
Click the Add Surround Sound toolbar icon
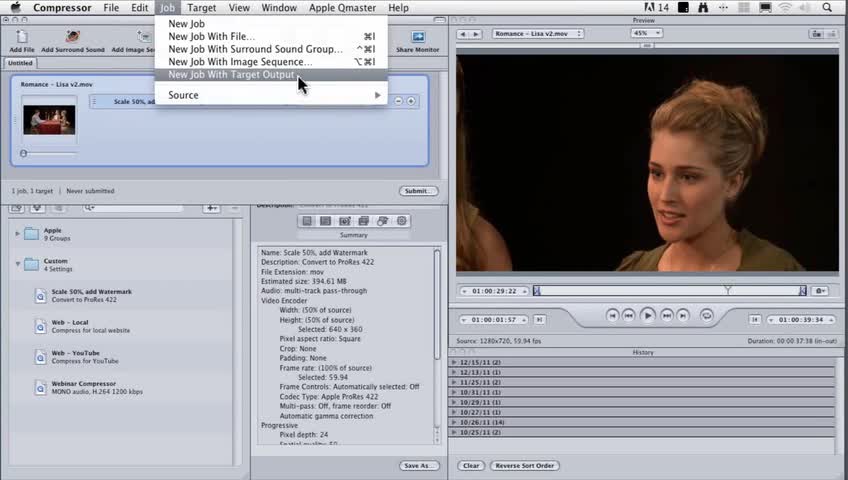click(x=72, y=41)
